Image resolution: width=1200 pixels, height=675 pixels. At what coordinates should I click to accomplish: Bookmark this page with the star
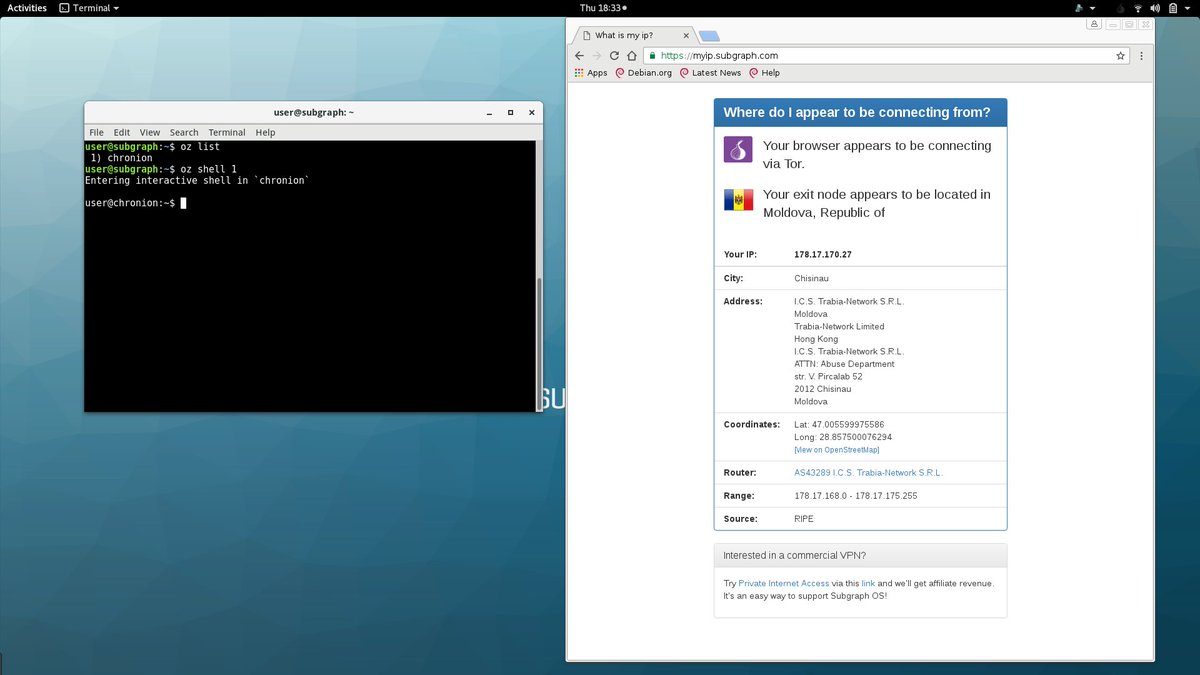pyautogui.click(x=1121, y=56)
